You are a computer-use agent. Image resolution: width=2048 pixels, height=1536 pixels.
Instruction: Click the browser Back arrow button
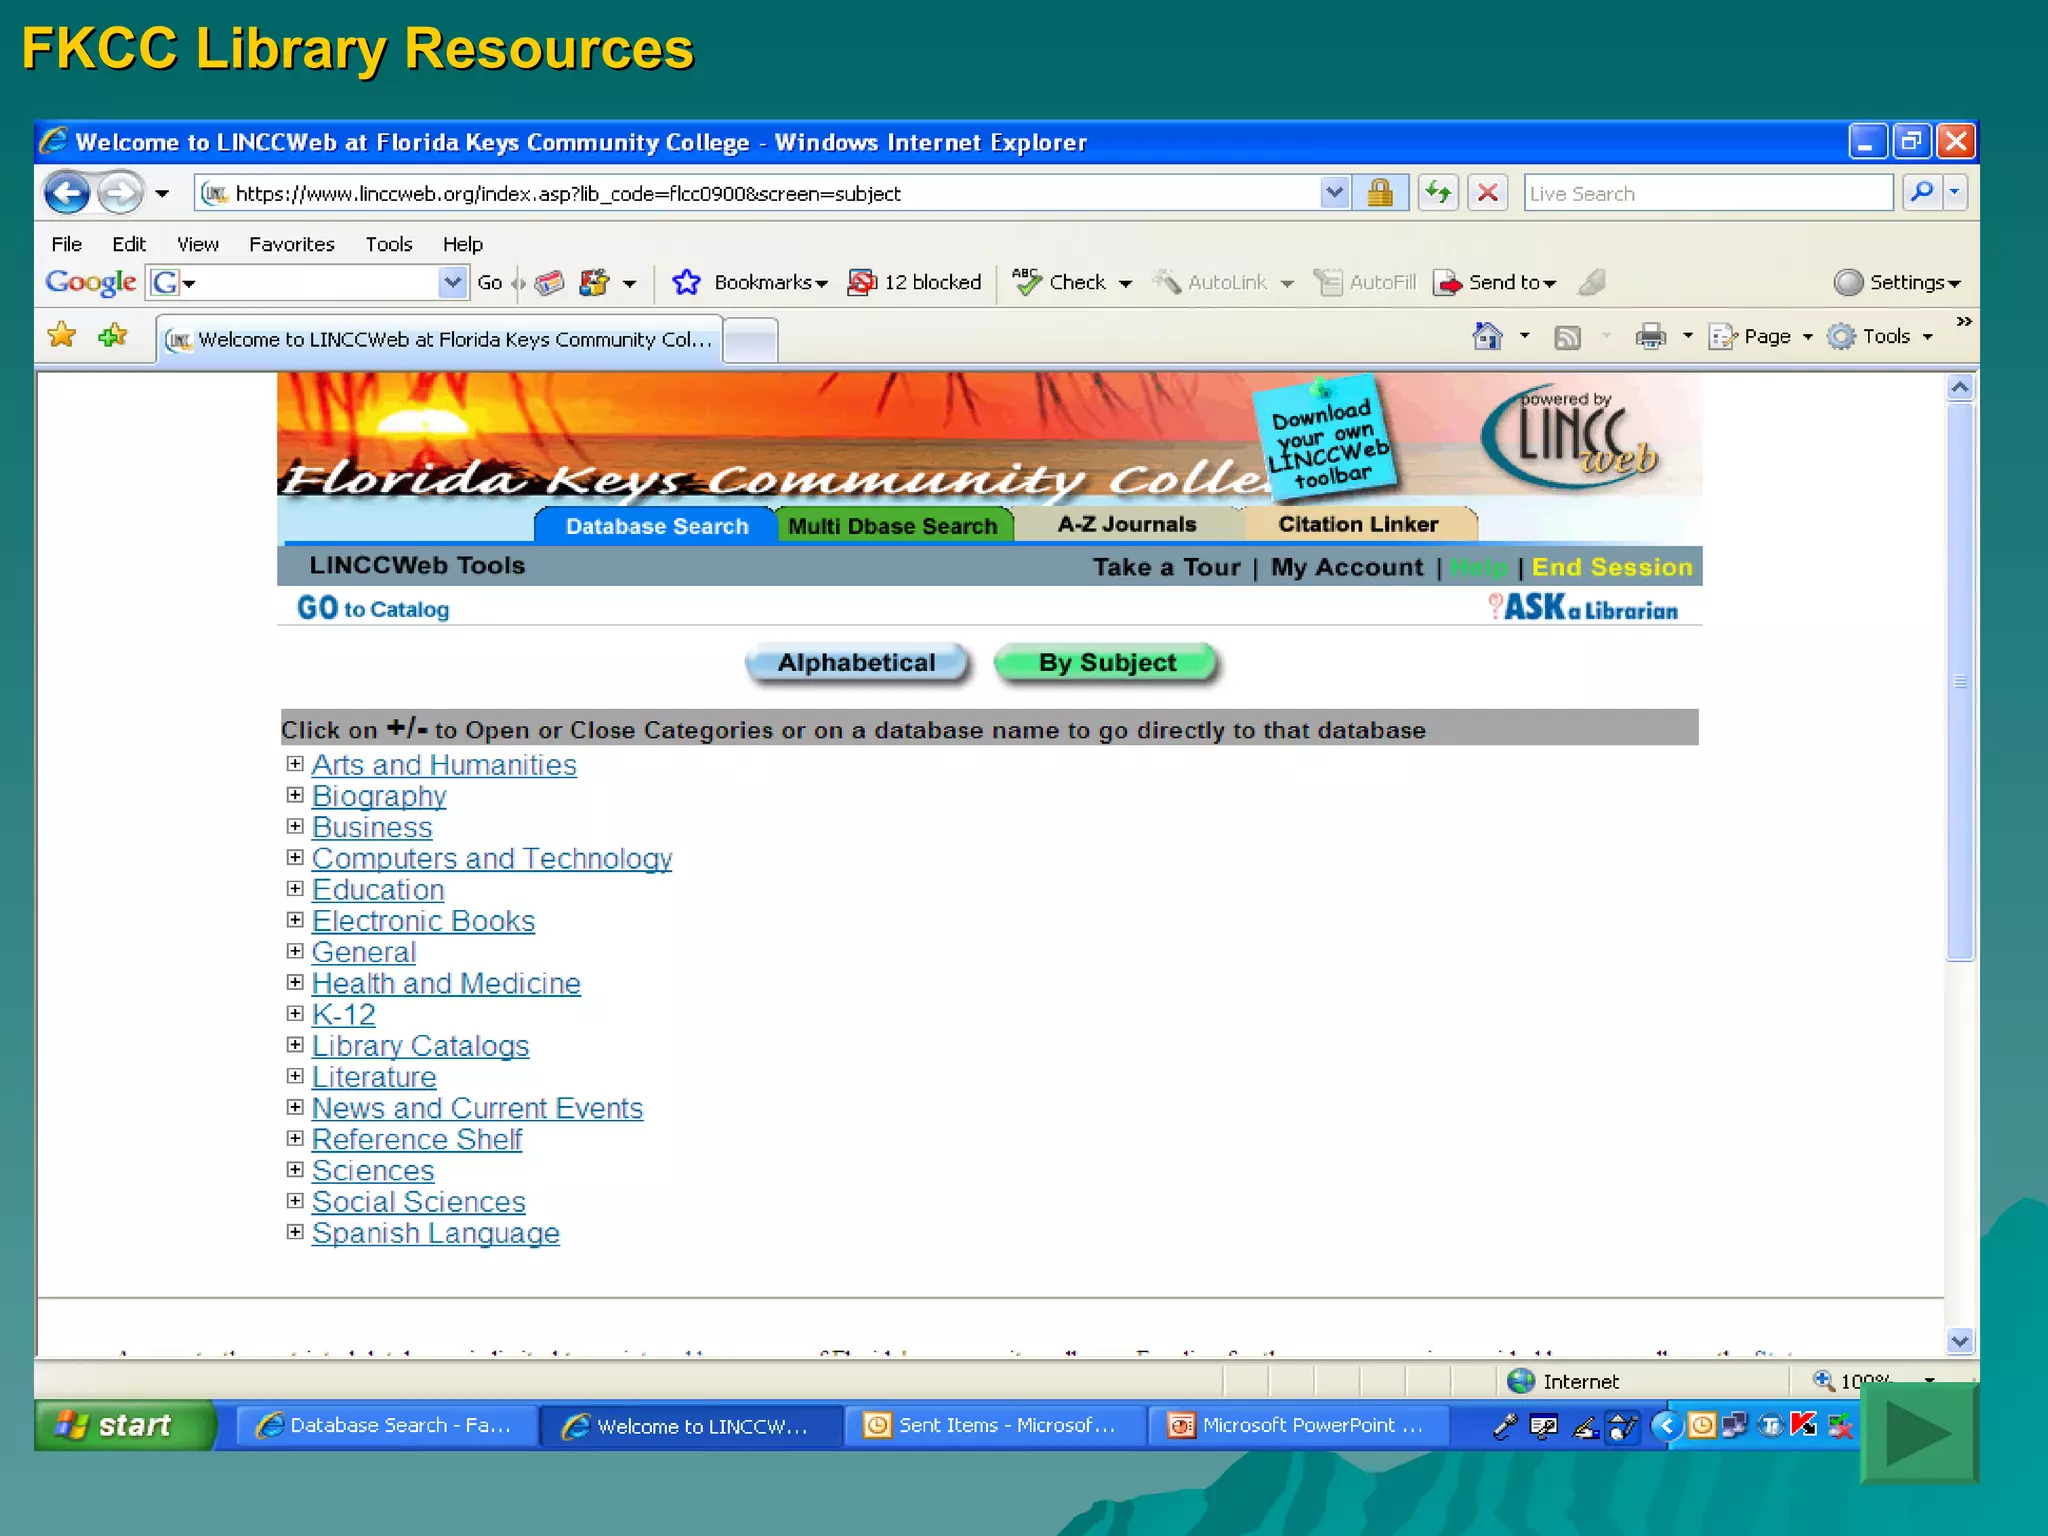point(67,193)
